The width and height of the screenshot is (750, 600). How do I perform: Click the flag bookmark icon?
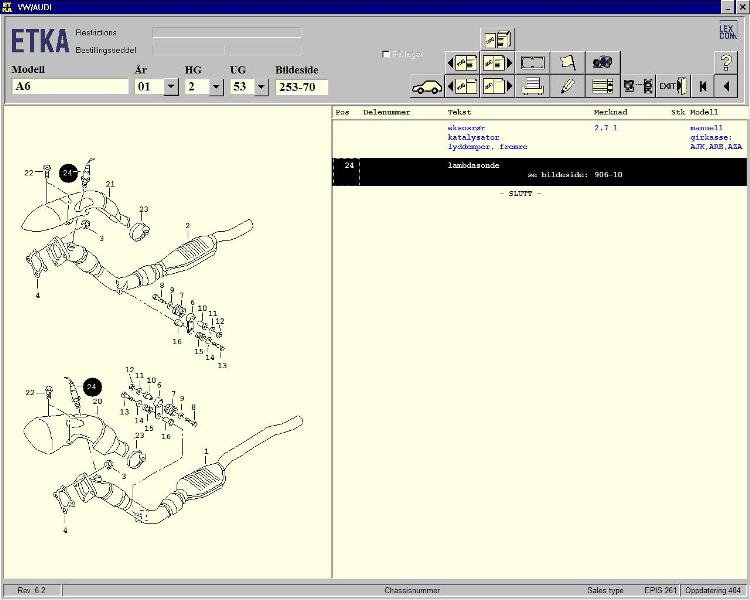click(567, 62)
